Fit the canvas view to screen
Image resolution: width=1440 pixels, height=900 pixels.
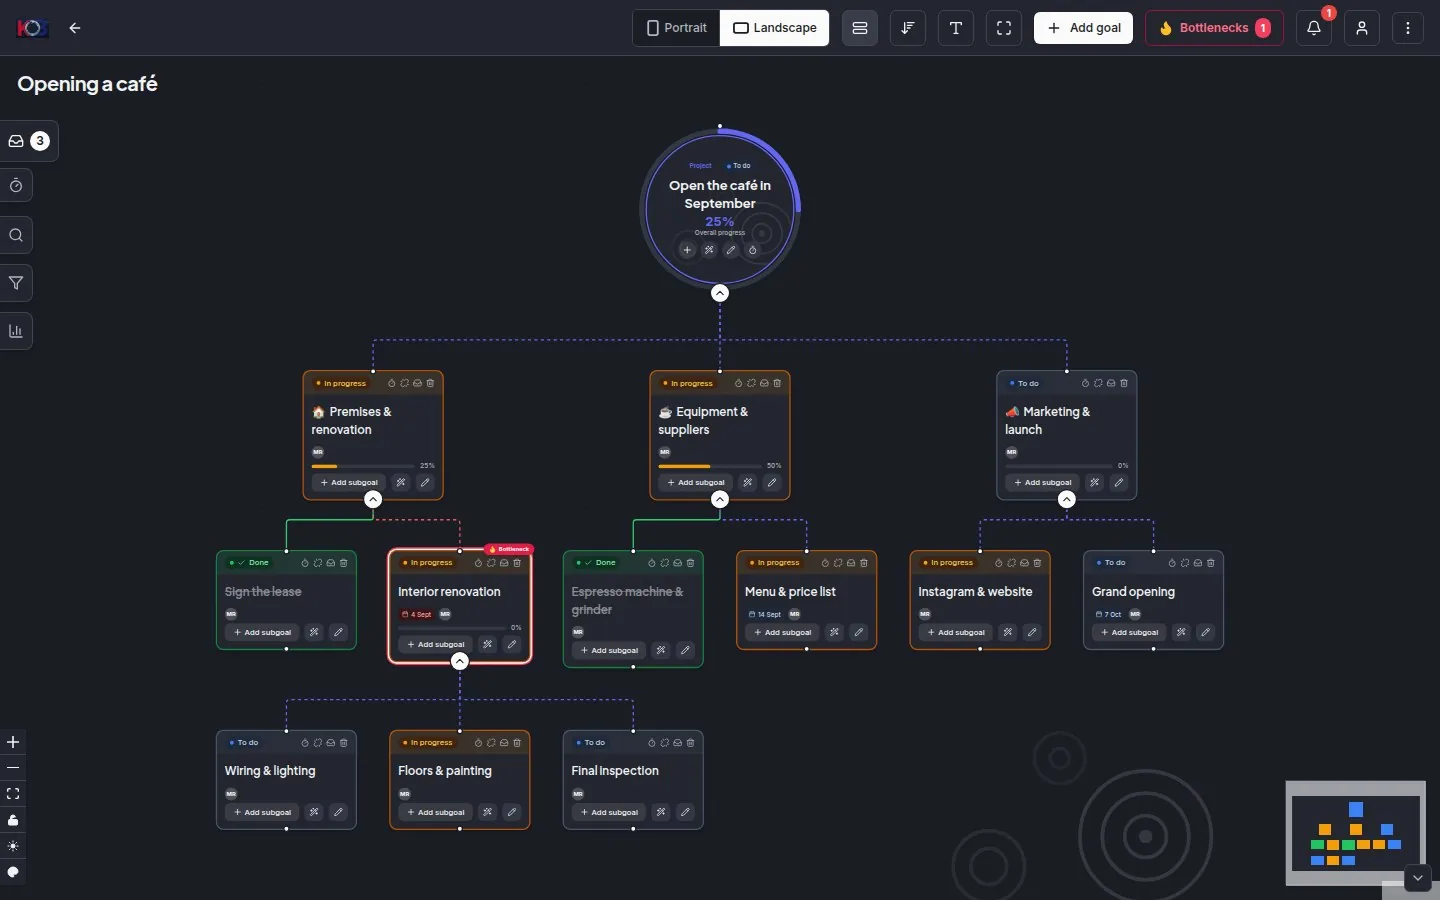[x=13, y=794]
